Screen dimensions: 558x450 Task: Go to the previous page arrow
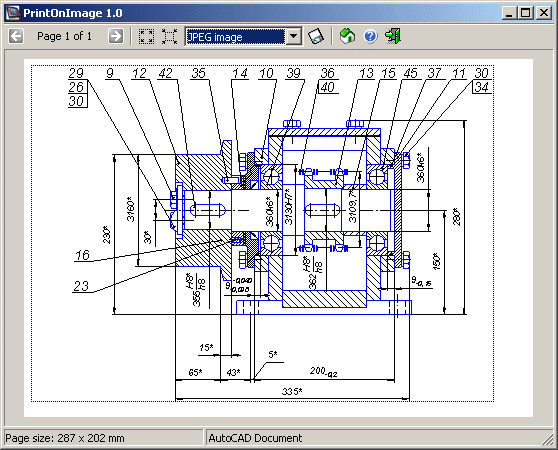click(16, 36)
